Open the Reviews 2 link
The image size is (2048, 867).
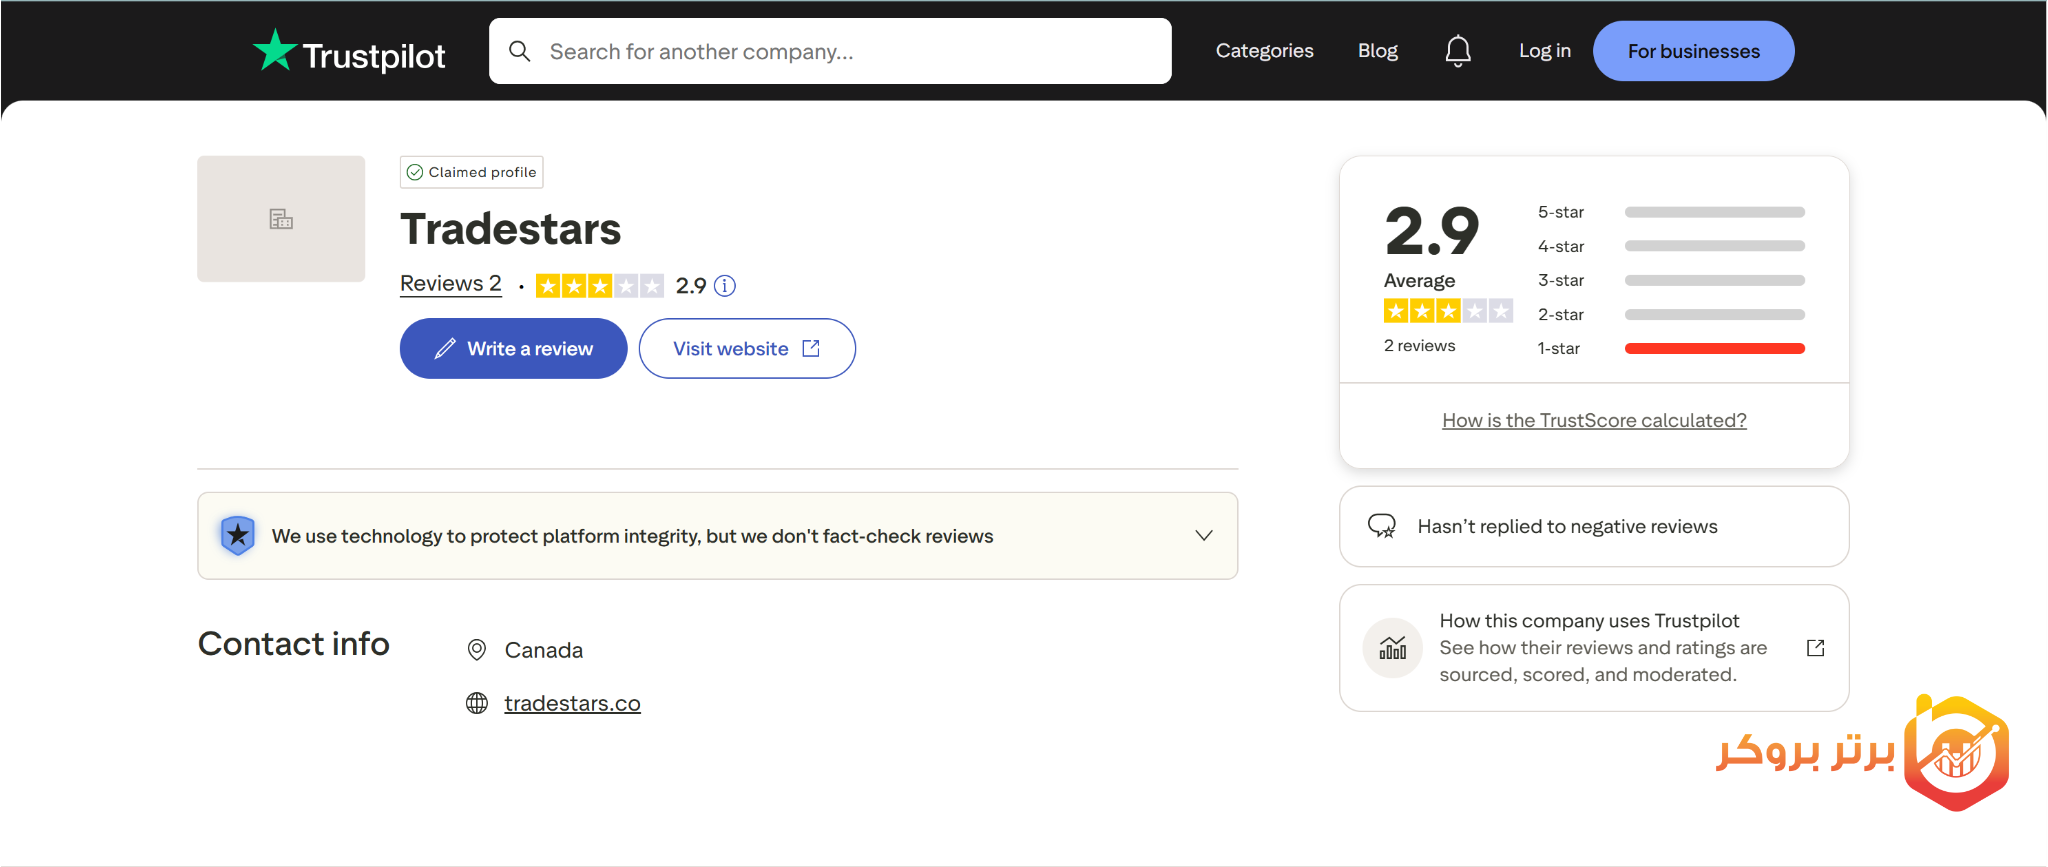coord(450,284)
